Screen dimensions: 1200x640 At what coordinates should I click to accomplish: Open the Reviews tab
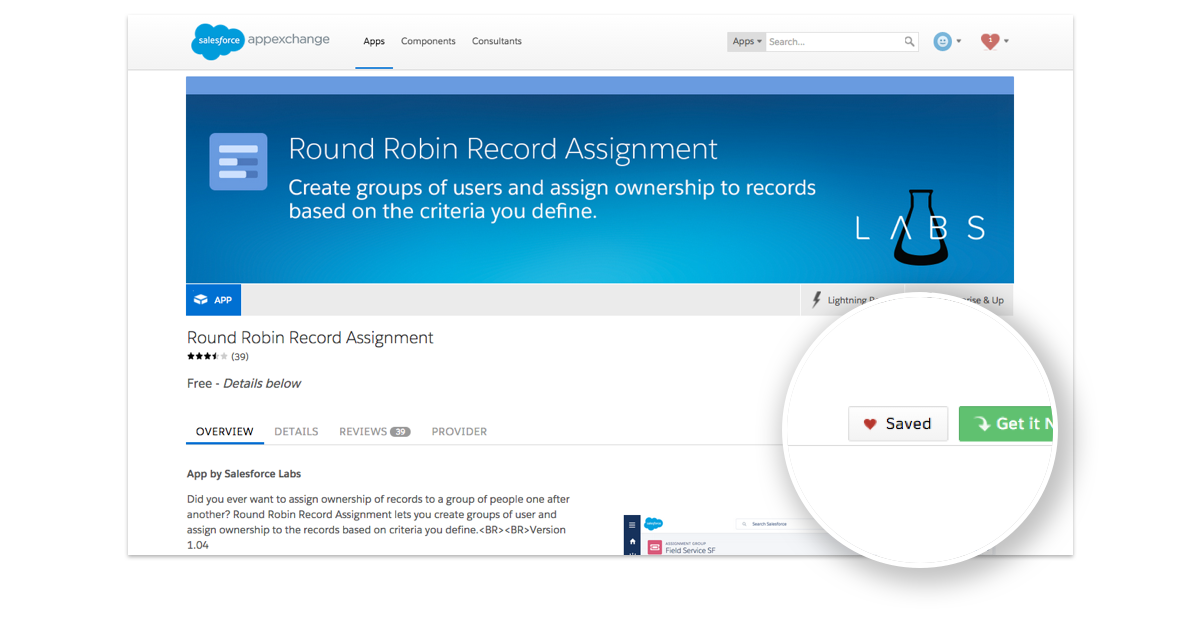375,432
